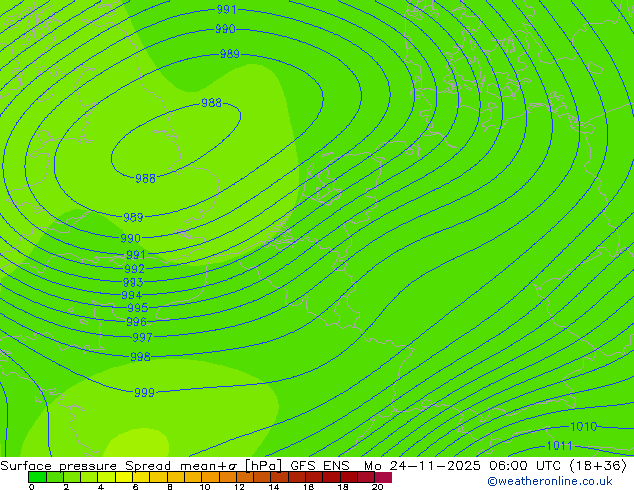Image resolution: width=634 pixels, height=490 pixels.
Task: Select the dark green legend swatch above label 0
Action: point(37,477)
